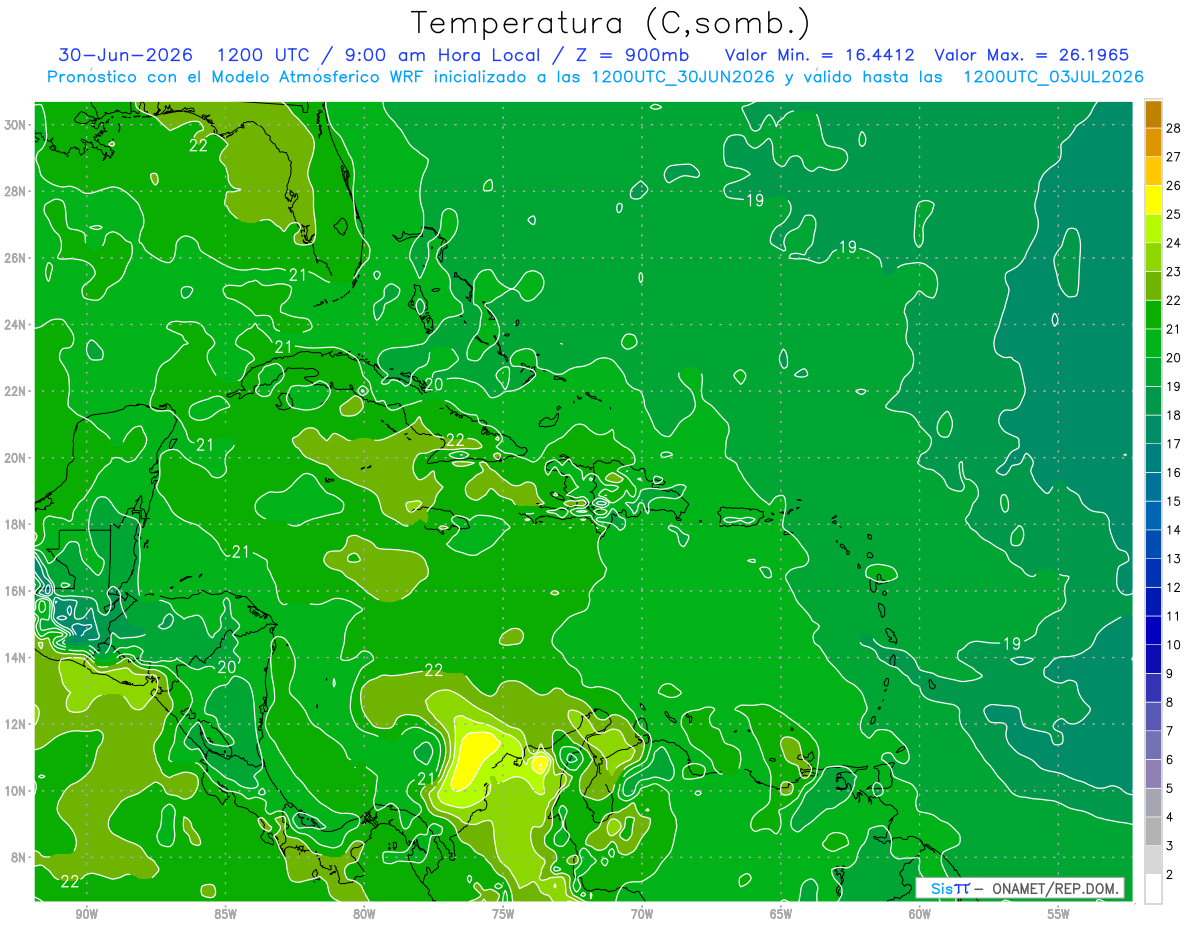Click the '80W' longitude axis label

(x=364, y=914)
